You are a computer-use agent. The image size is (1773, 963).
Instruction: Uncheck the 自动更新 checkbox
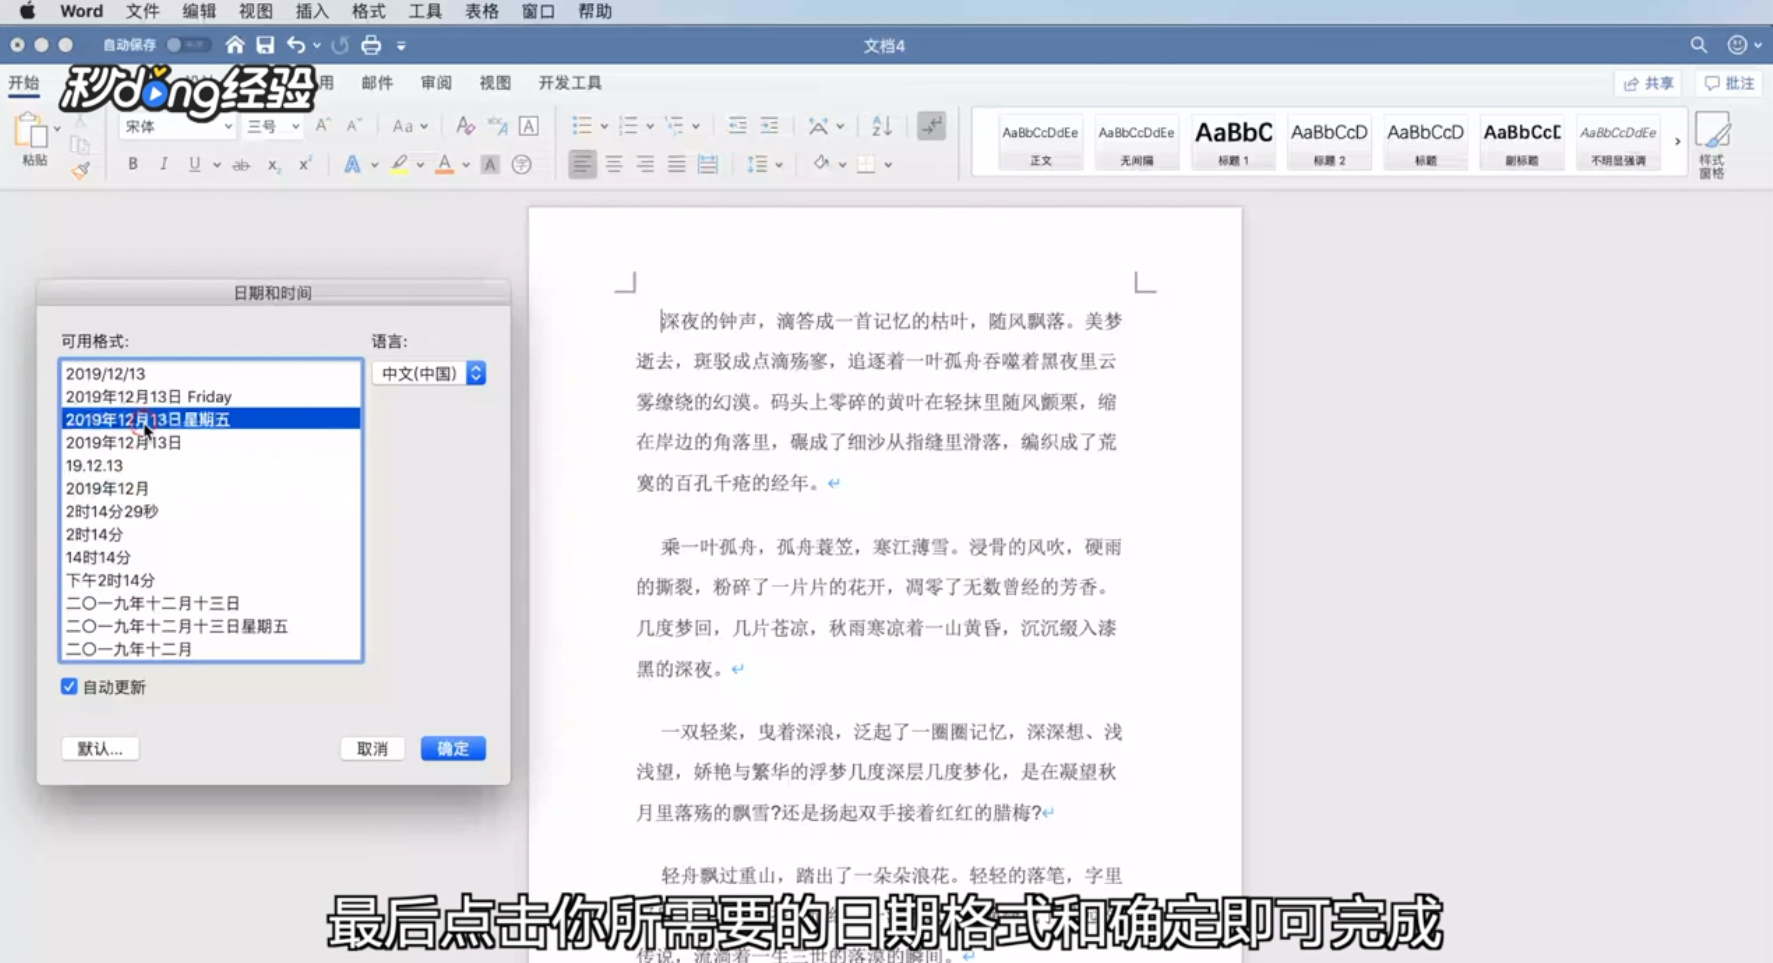pos(69,687)
